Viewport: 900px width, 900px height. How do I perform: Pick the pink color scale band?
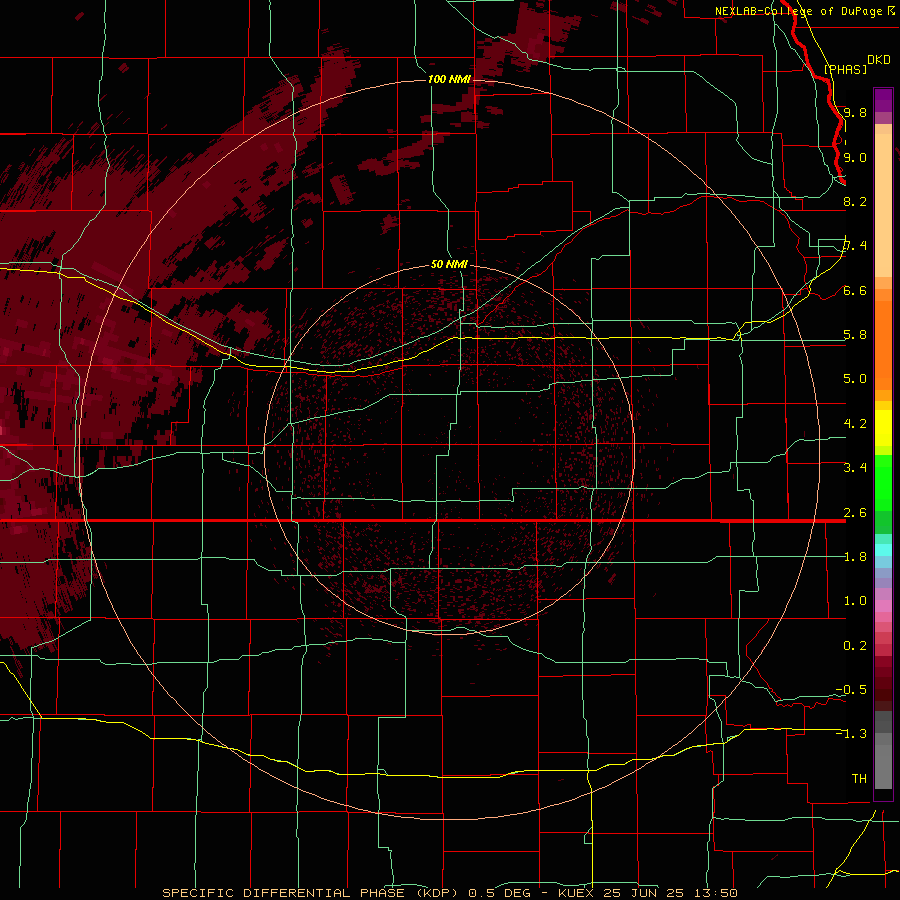[883, 606]
